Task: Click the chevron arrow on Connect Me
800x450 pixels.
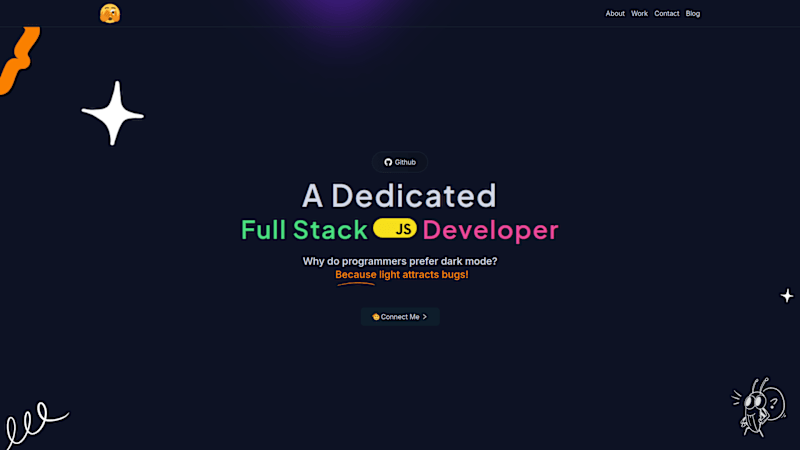Action: [x=424, y=317]
